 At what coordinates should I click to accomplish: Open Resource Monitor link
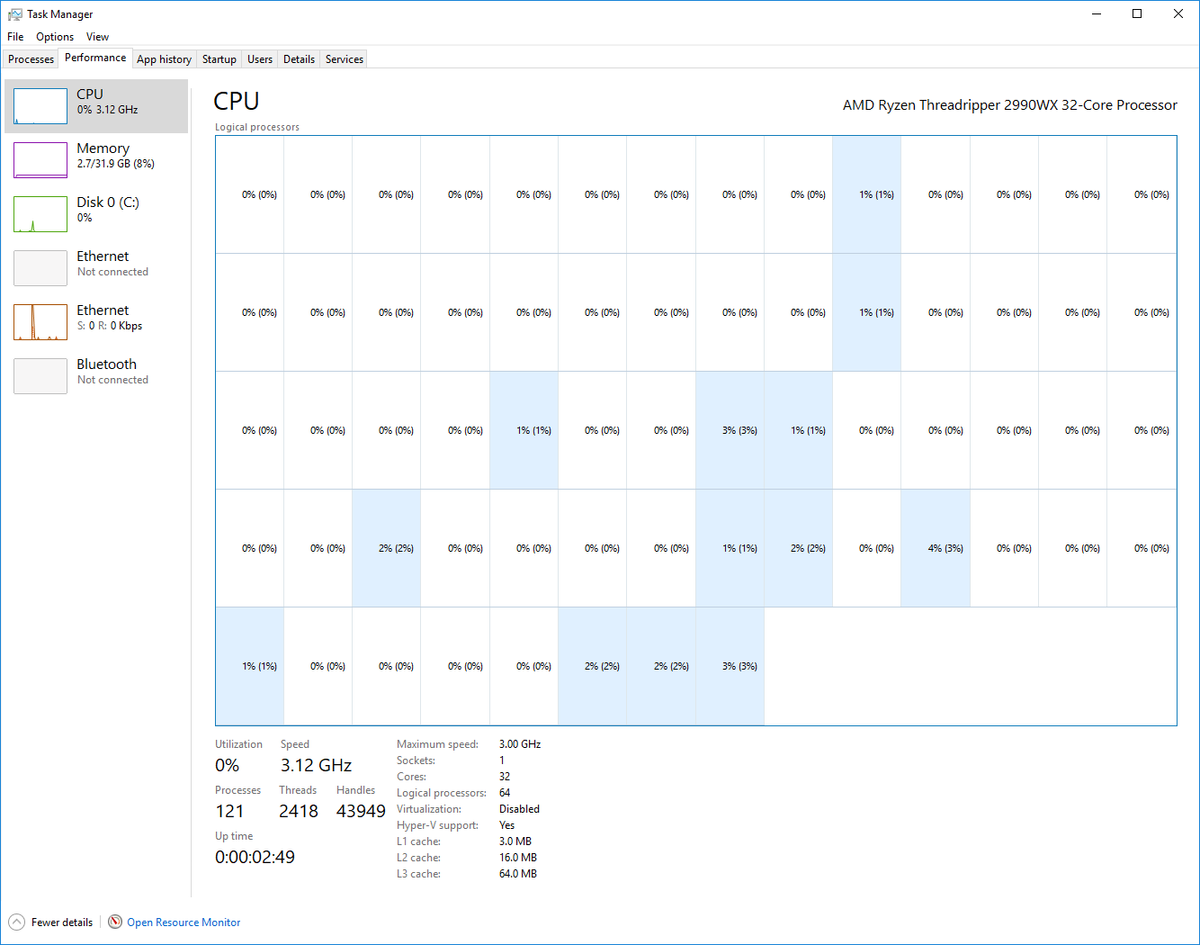[184, 922]
